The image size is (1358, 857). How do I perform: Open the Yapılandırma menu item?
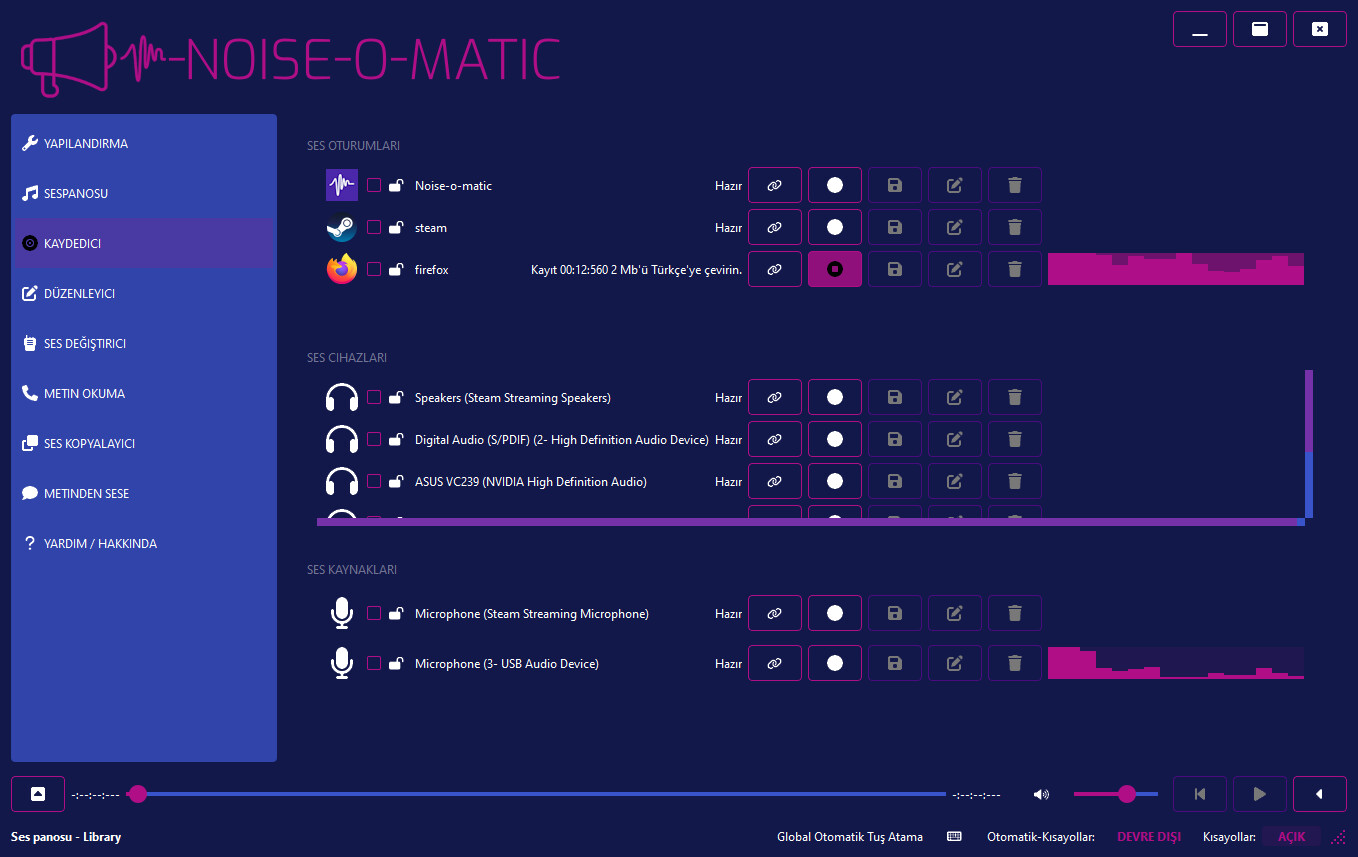86,143
